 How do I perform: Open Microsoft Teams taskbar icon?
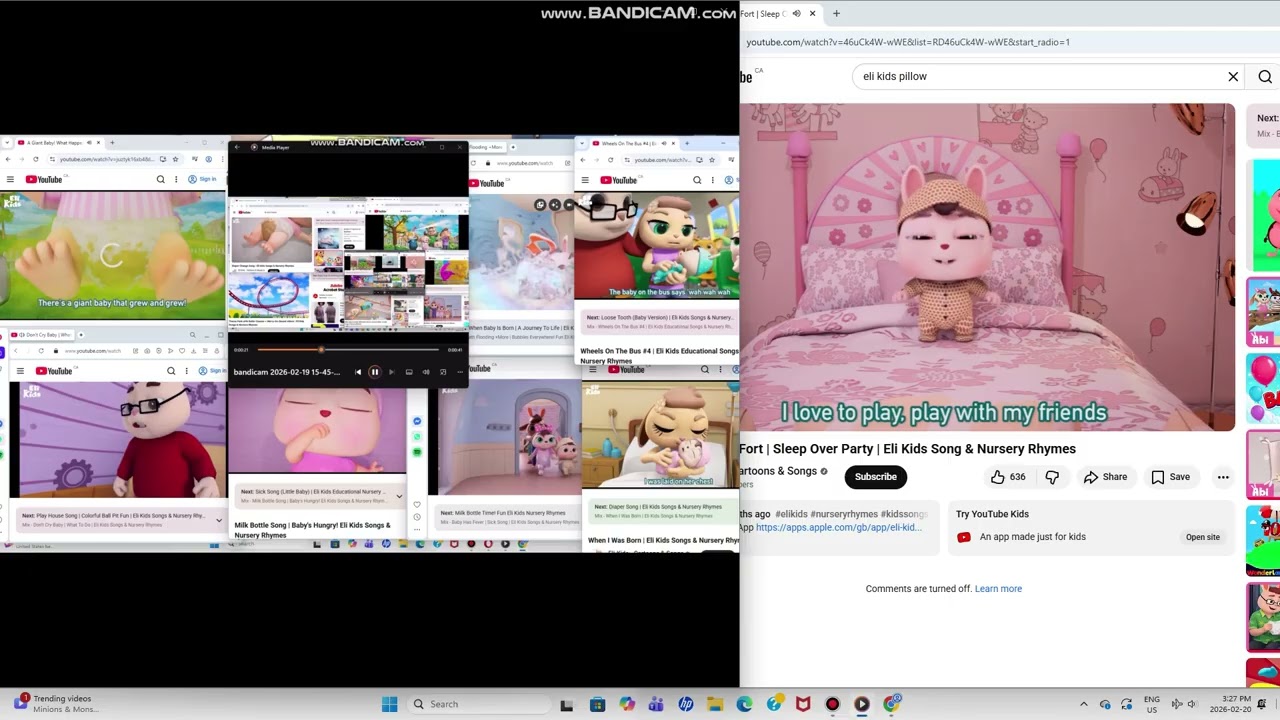point(656,704)
